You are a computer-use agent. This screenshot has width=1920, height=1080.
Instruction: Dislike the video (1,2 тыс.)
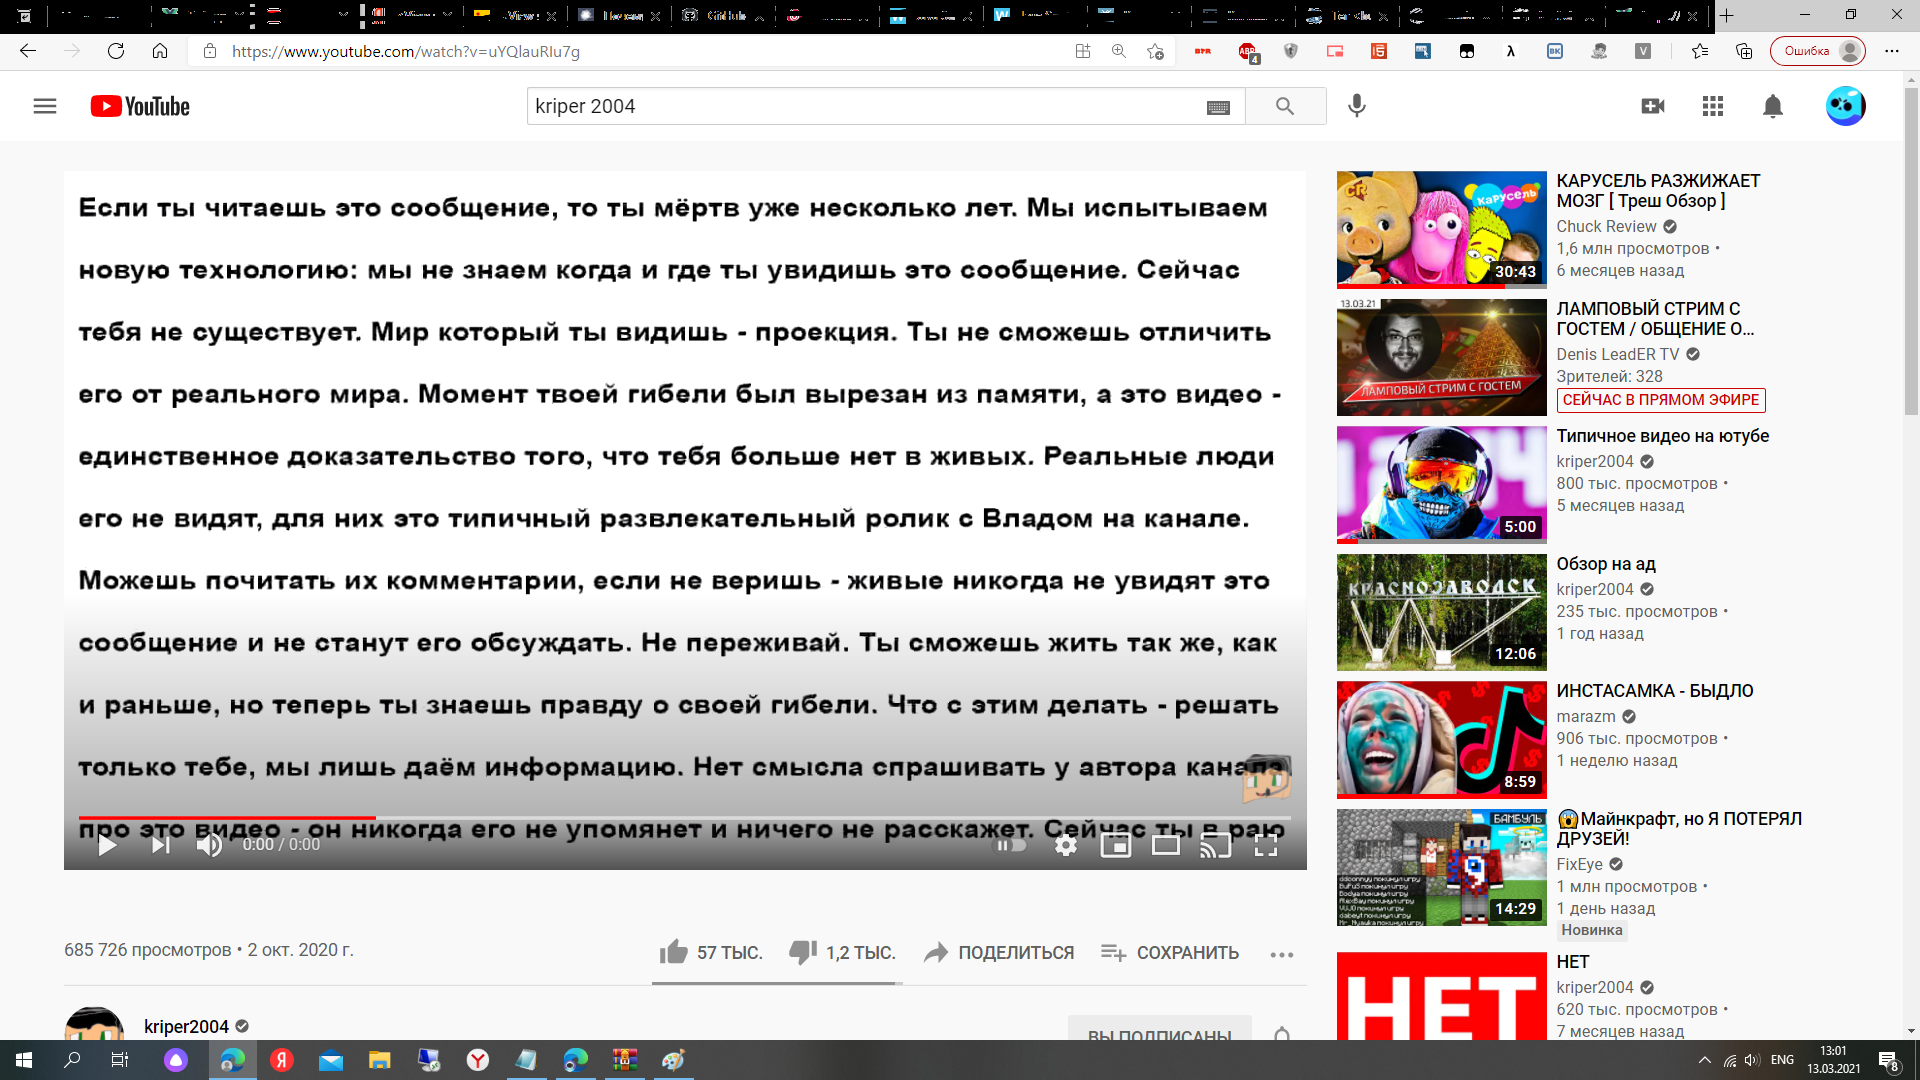click(842, 952)
